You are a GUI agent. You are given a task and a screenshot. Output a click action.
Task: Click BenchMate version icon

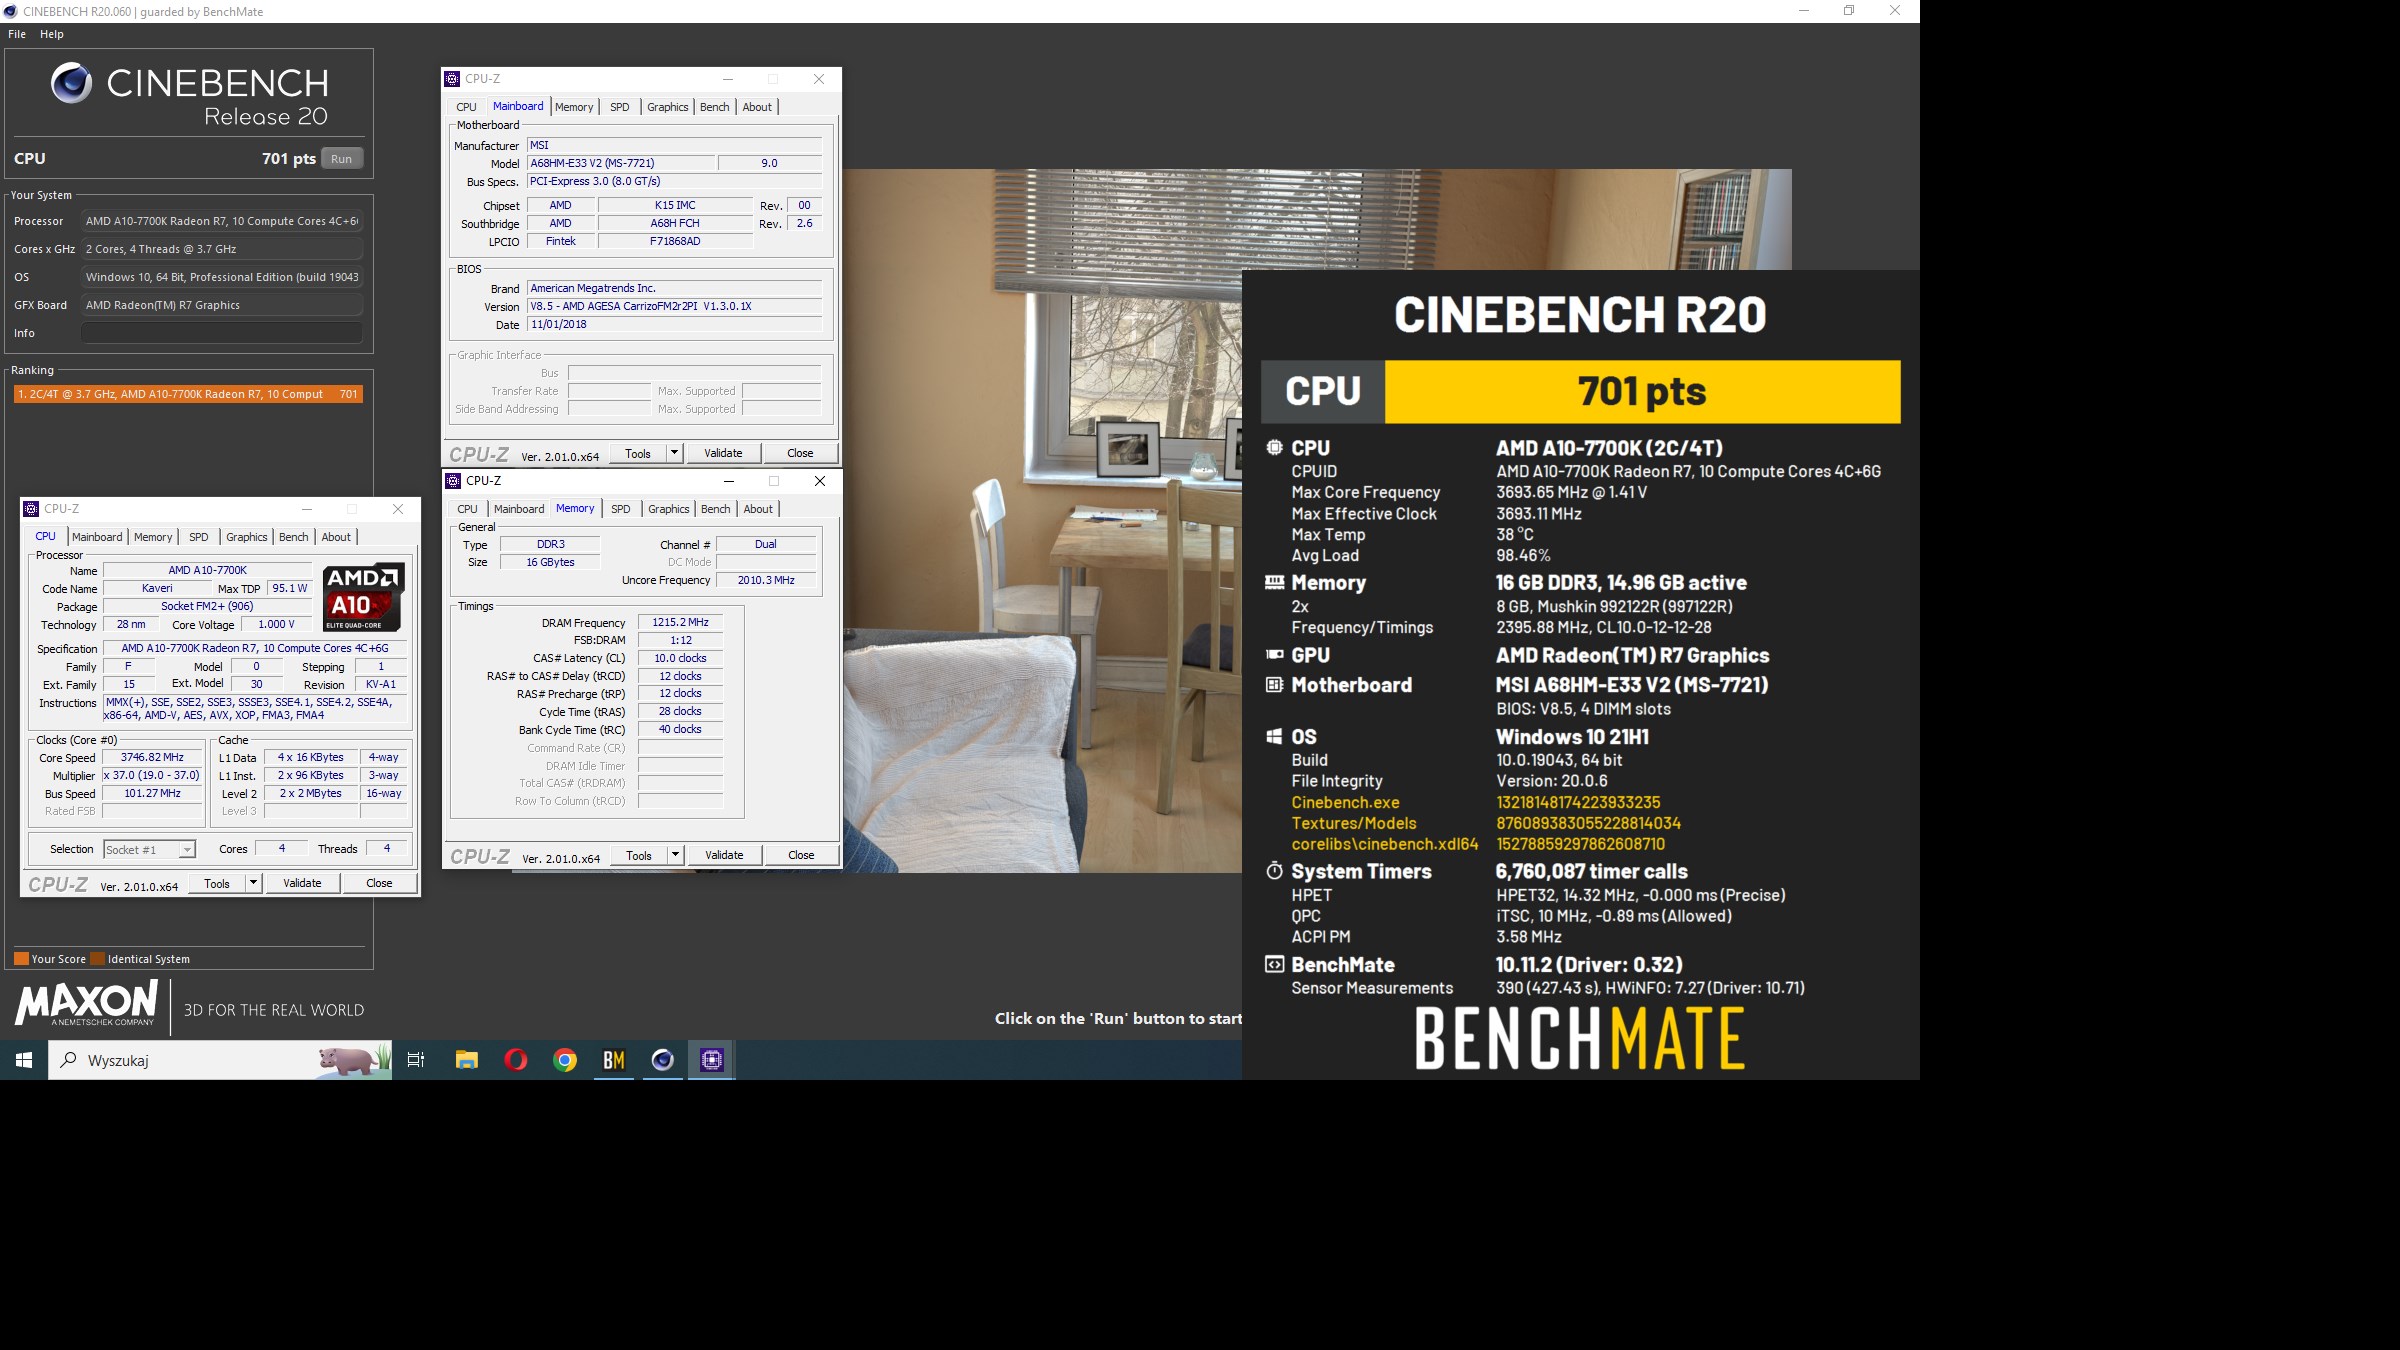coord(1274,965)
